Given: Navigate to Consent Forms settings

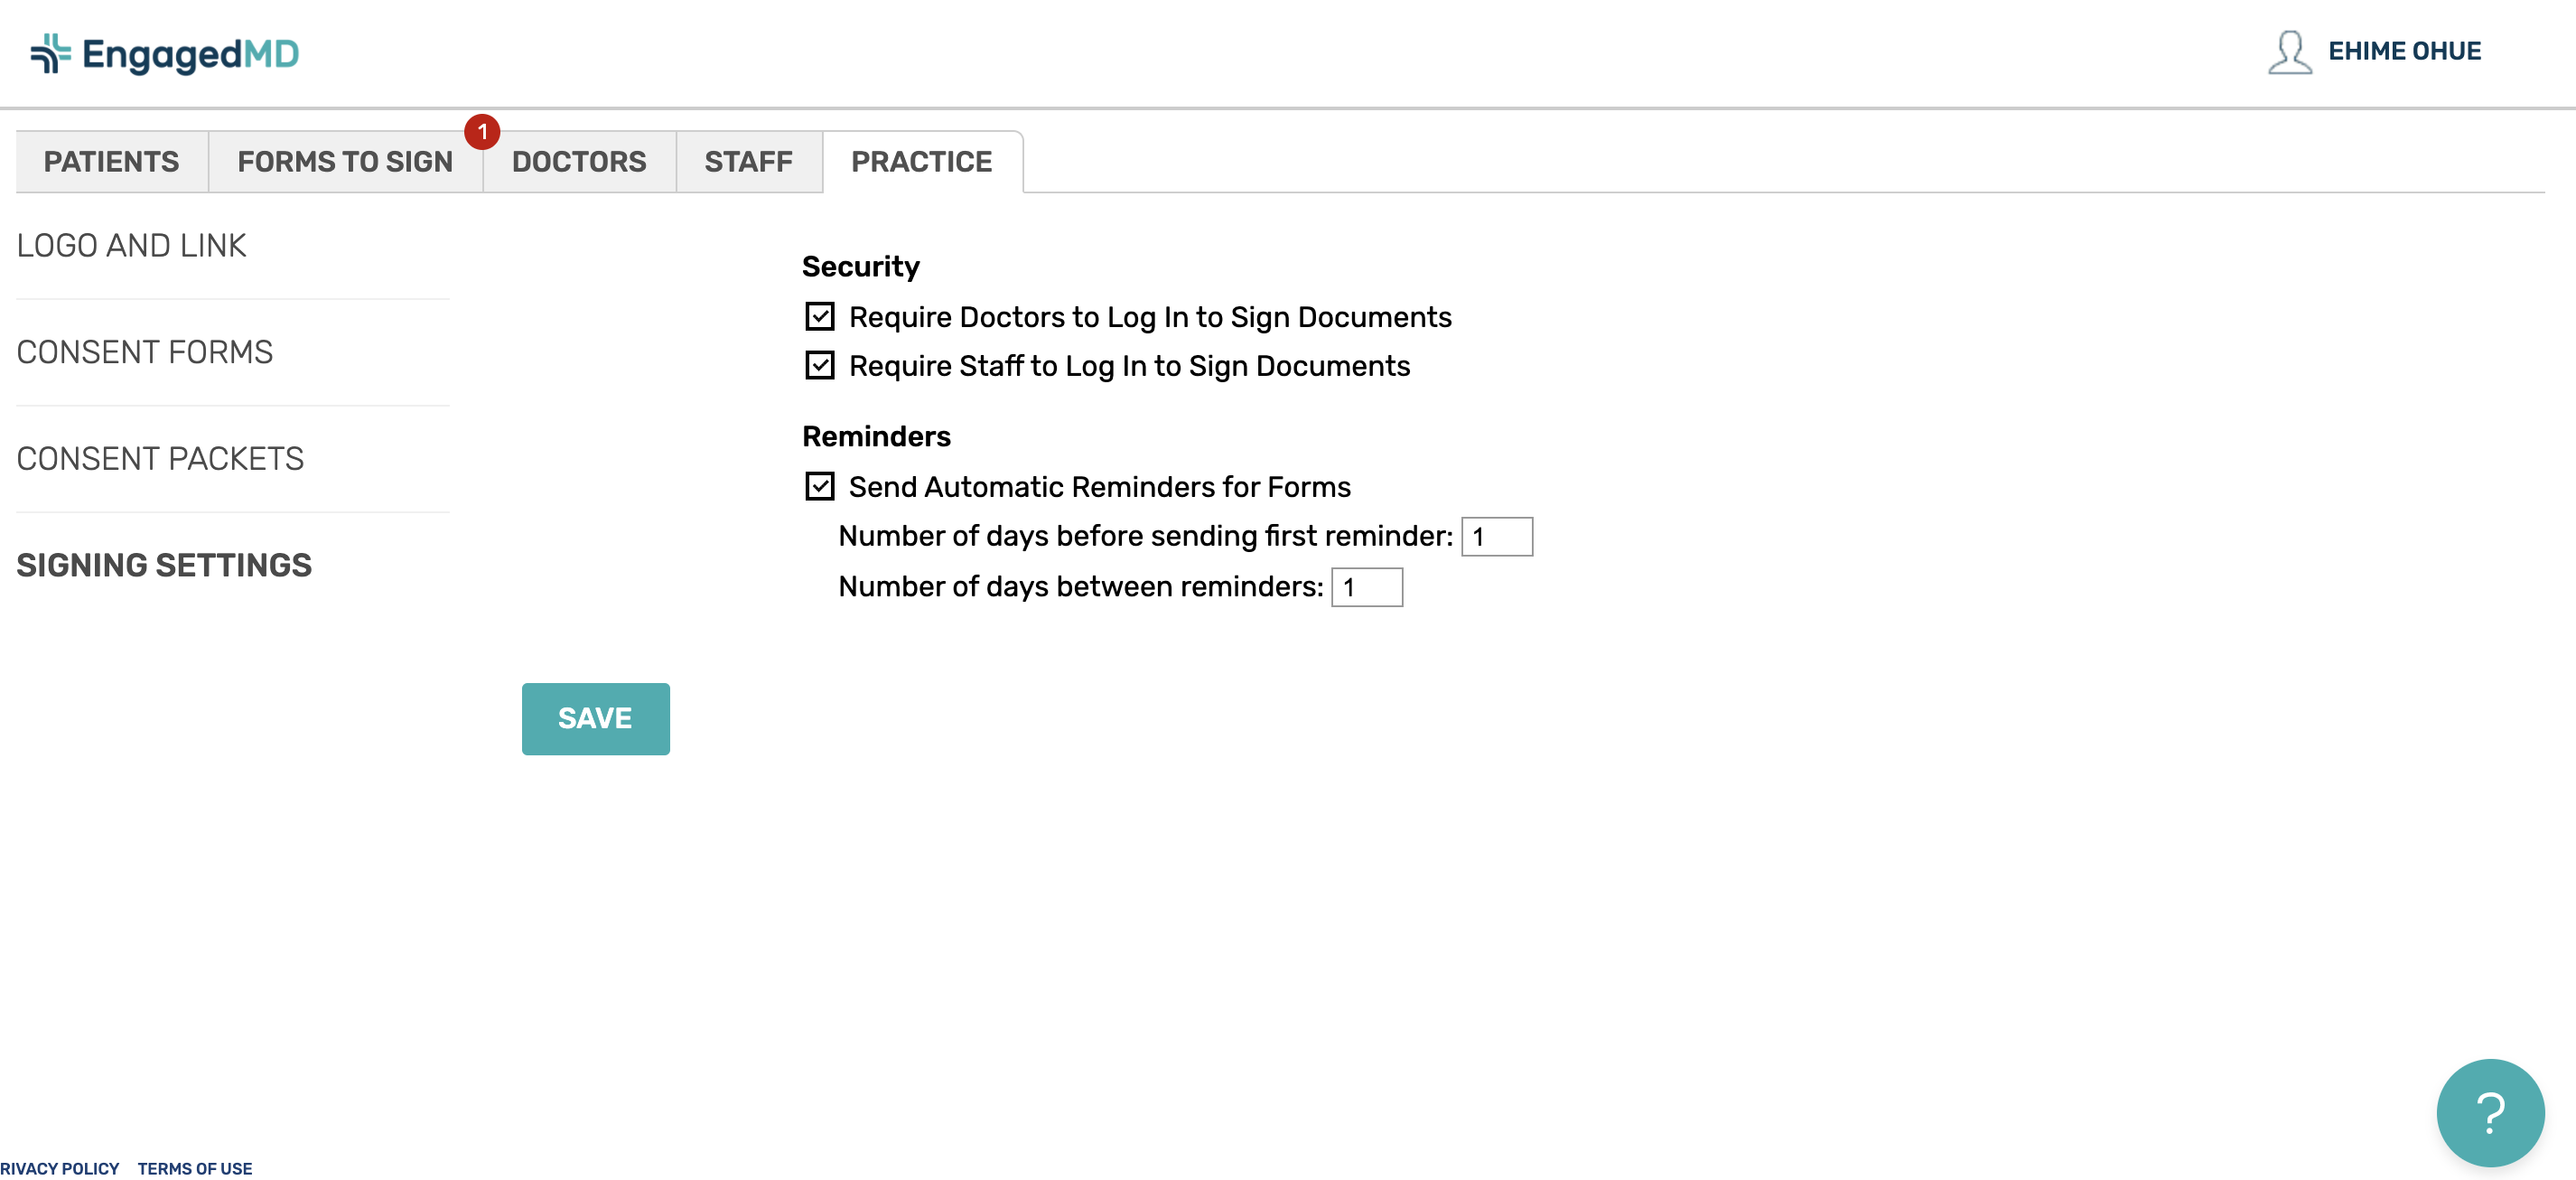Looking at the screenshot, I should pos(144,352).
